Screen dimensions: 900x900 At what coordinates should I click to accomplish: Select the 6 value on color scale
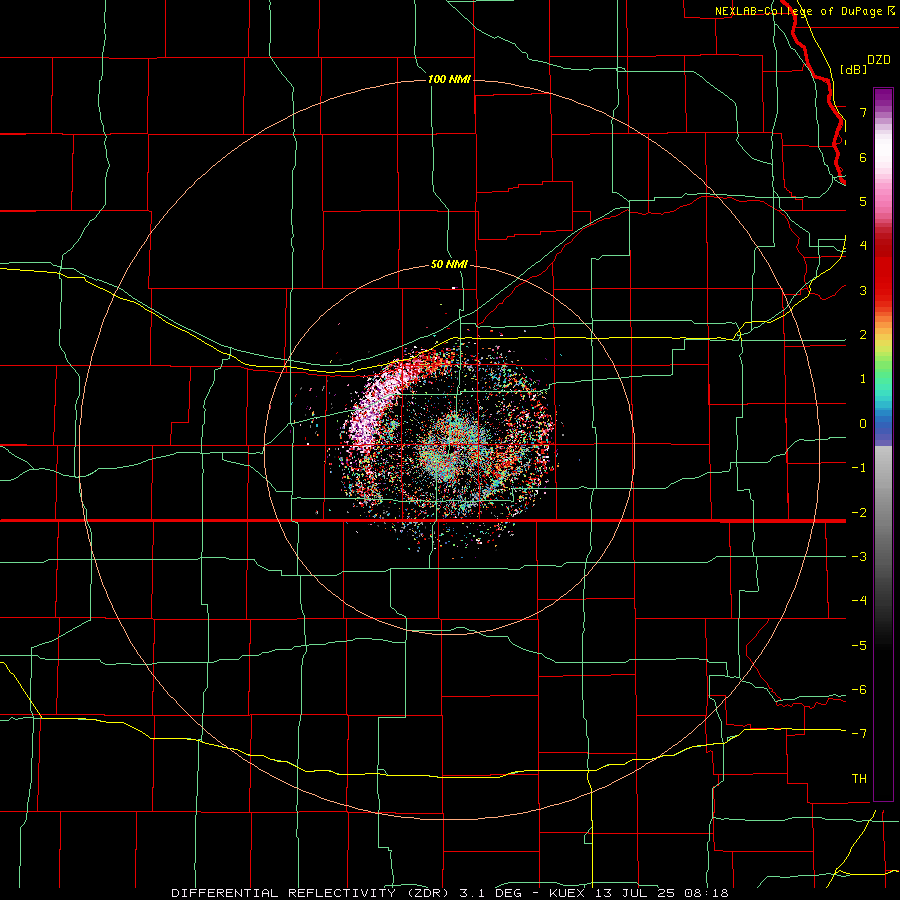pos(863,157)
